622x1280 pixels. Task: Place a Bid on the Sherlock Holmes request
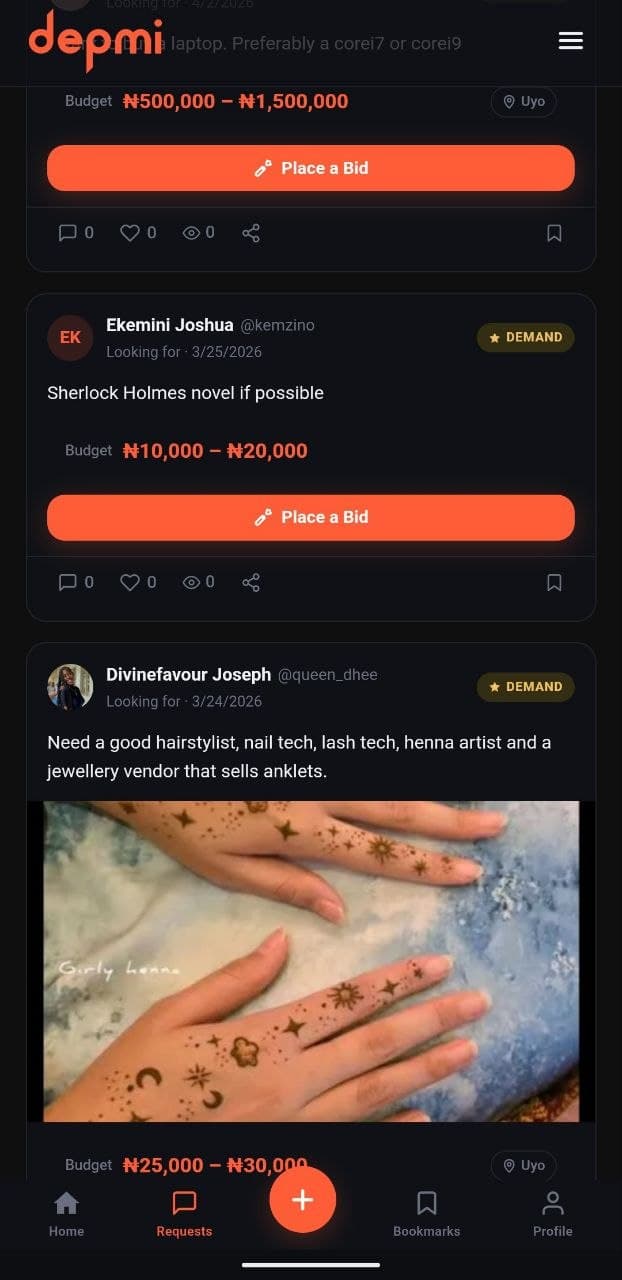click(x=311, y=517)
